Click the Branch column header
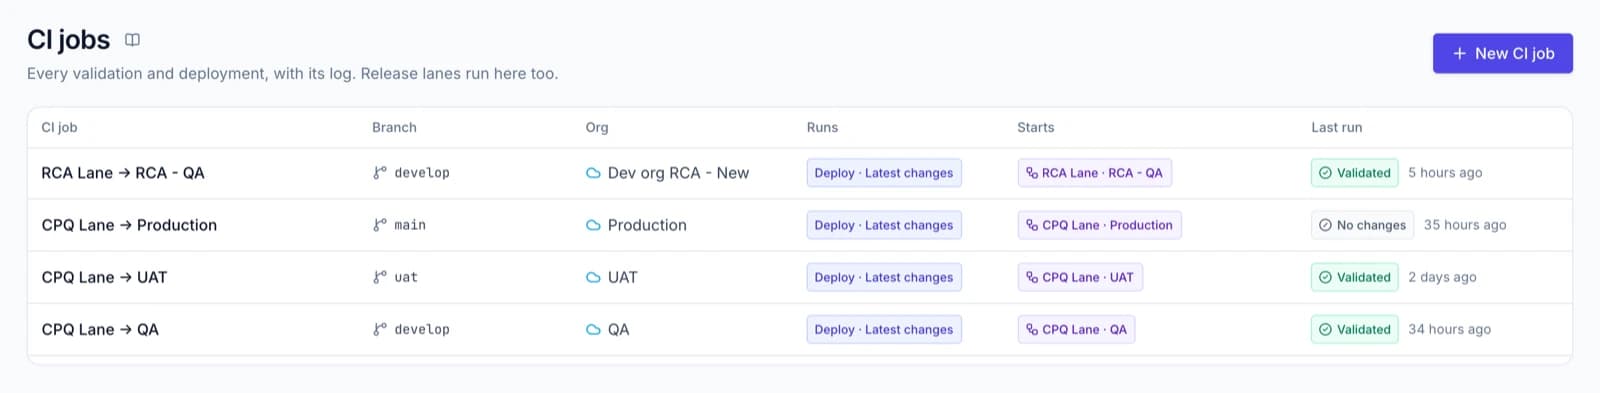The image size is (1600, 393). pos(394,127)
